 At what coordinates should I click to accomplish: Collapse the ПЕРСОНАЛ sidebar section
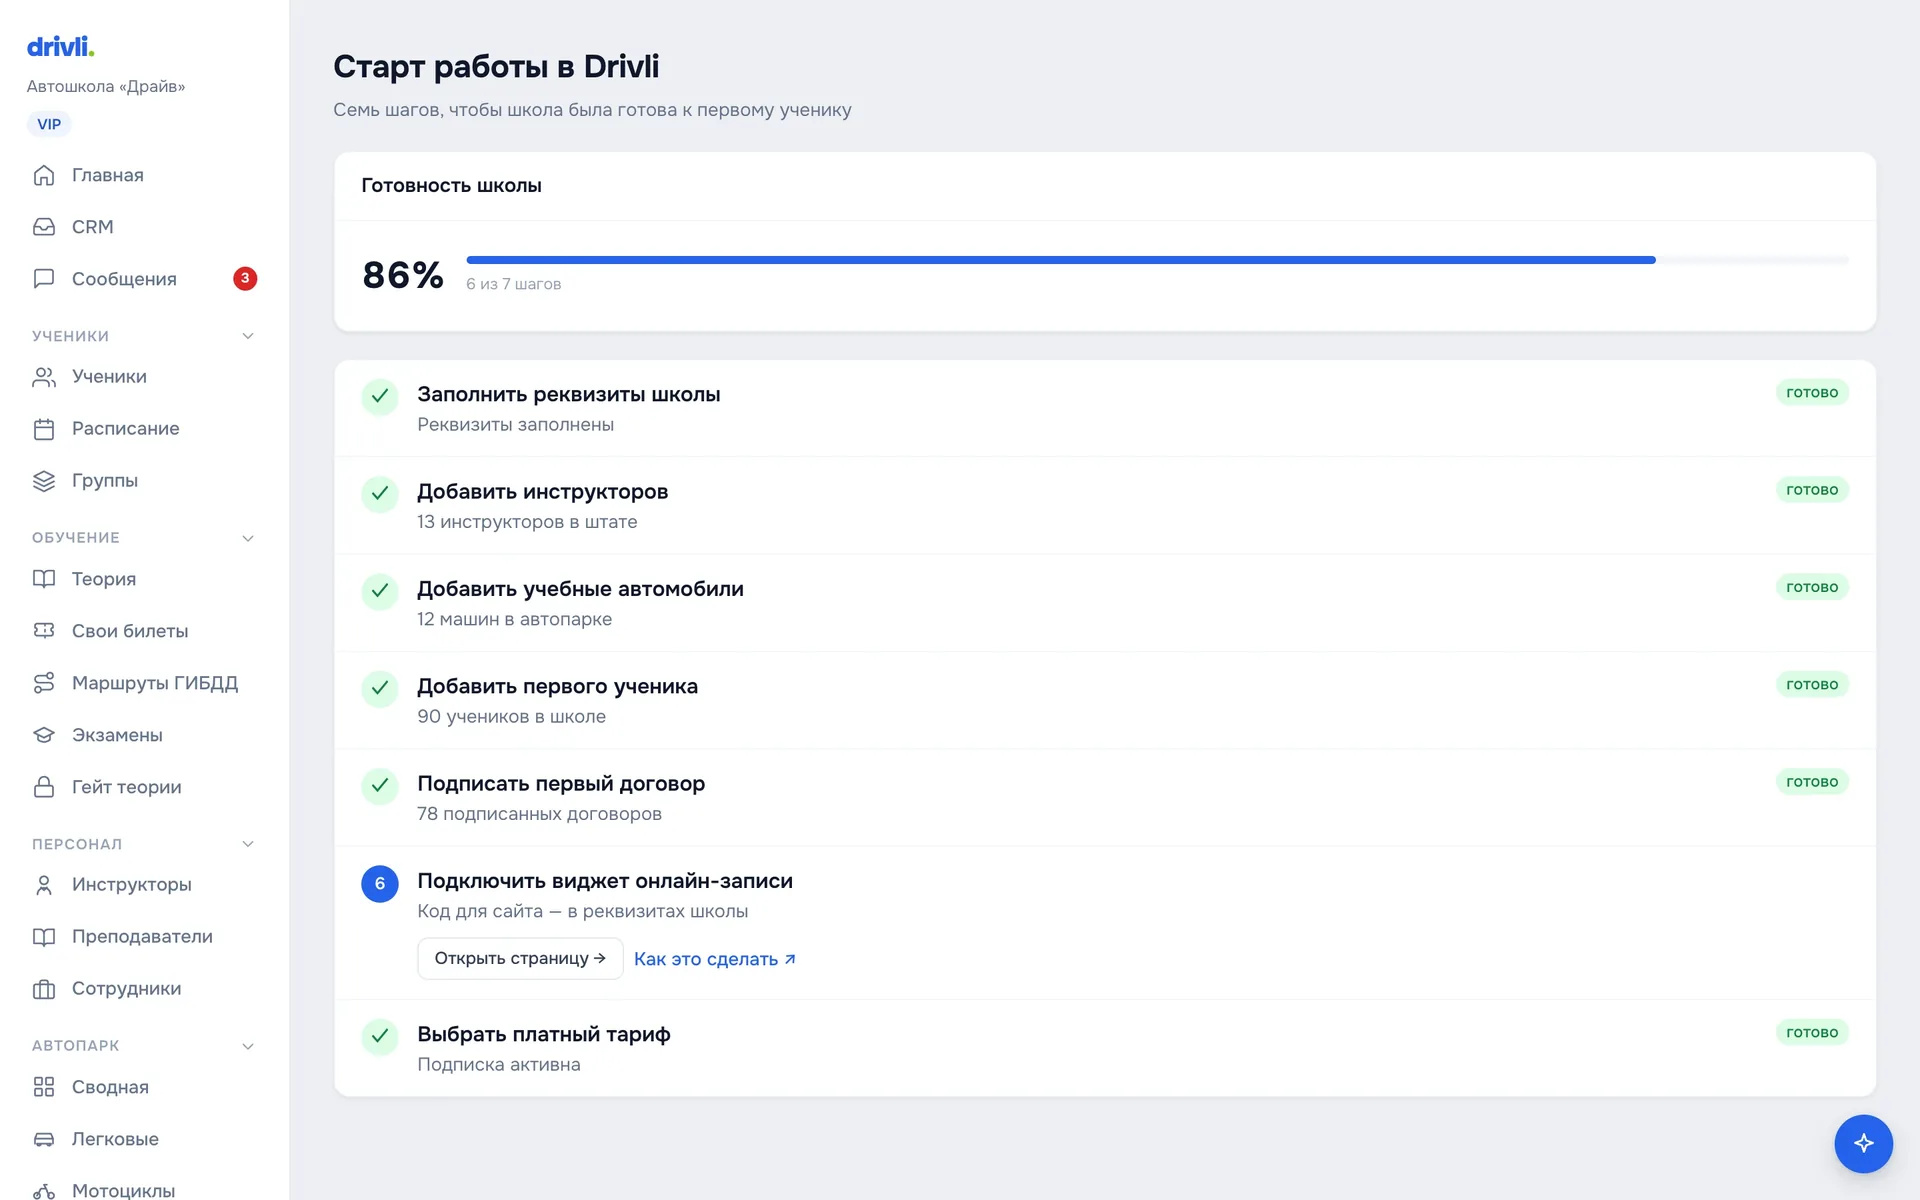pyautogui.click(x=248, y=844)
